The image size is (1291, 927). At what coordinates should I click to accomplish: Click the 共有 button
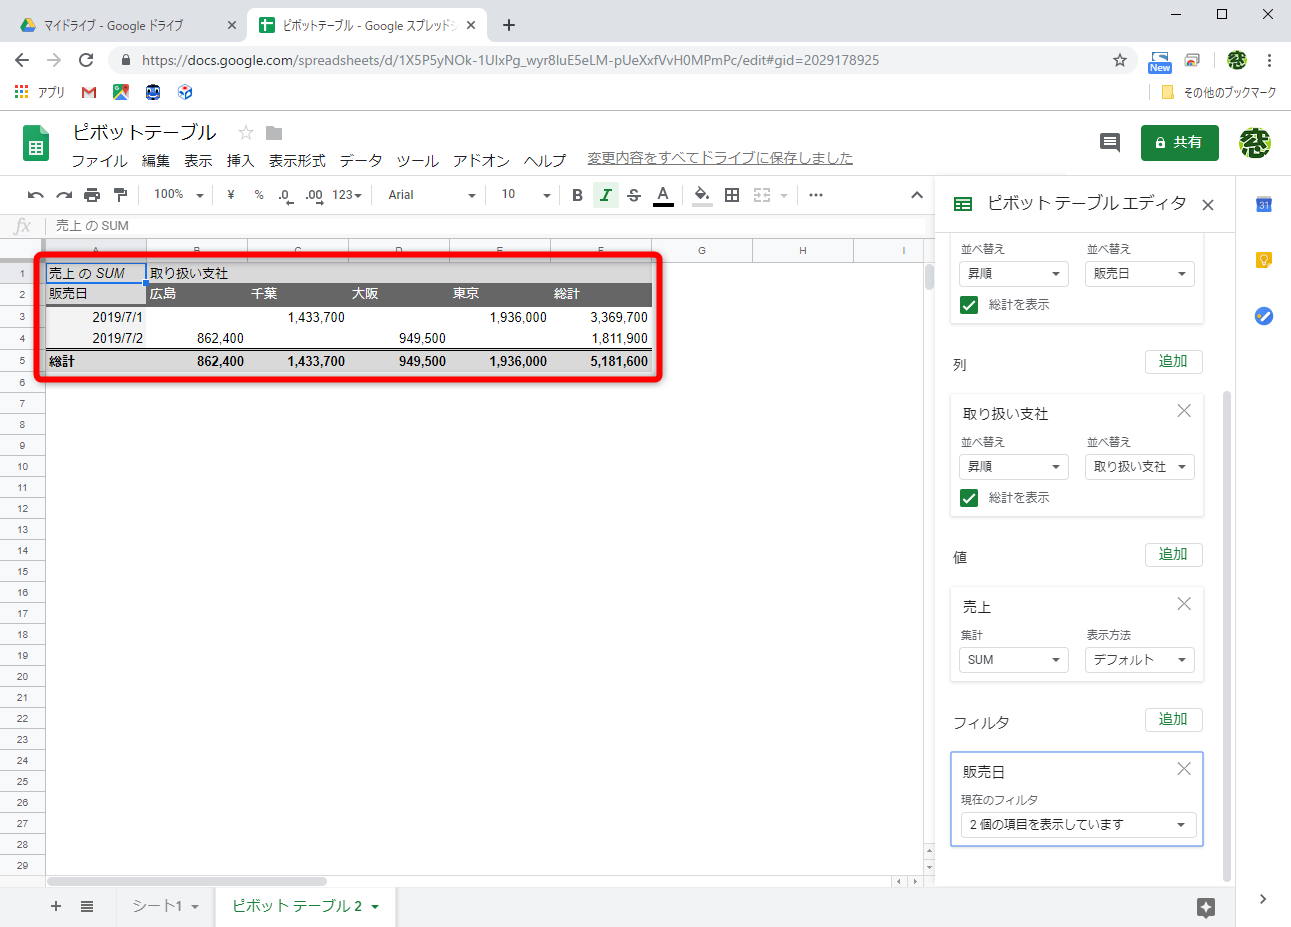pos(1180,142)
